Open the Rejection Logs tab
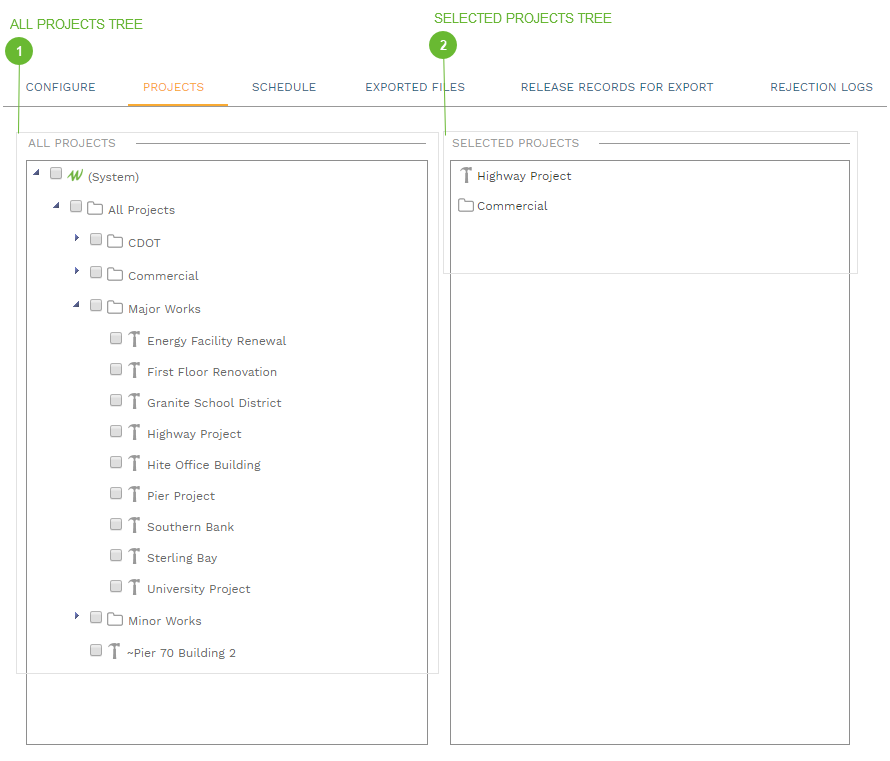The height and width of the screenshot is (761, 890). [x=821, y=87]
